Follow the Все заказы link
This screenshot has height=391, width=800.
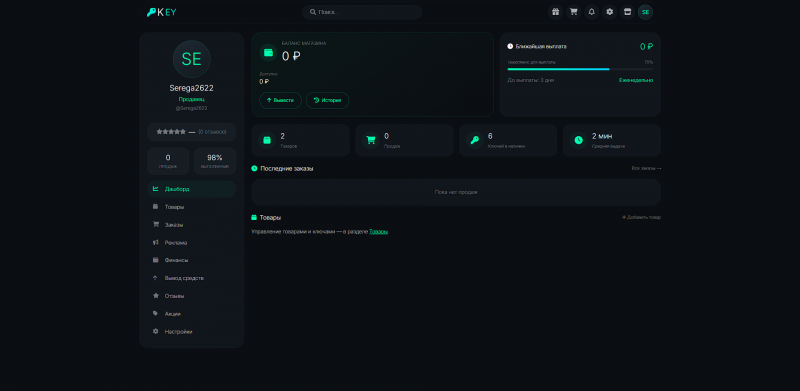pyautogui.click(x=646, y=168)
